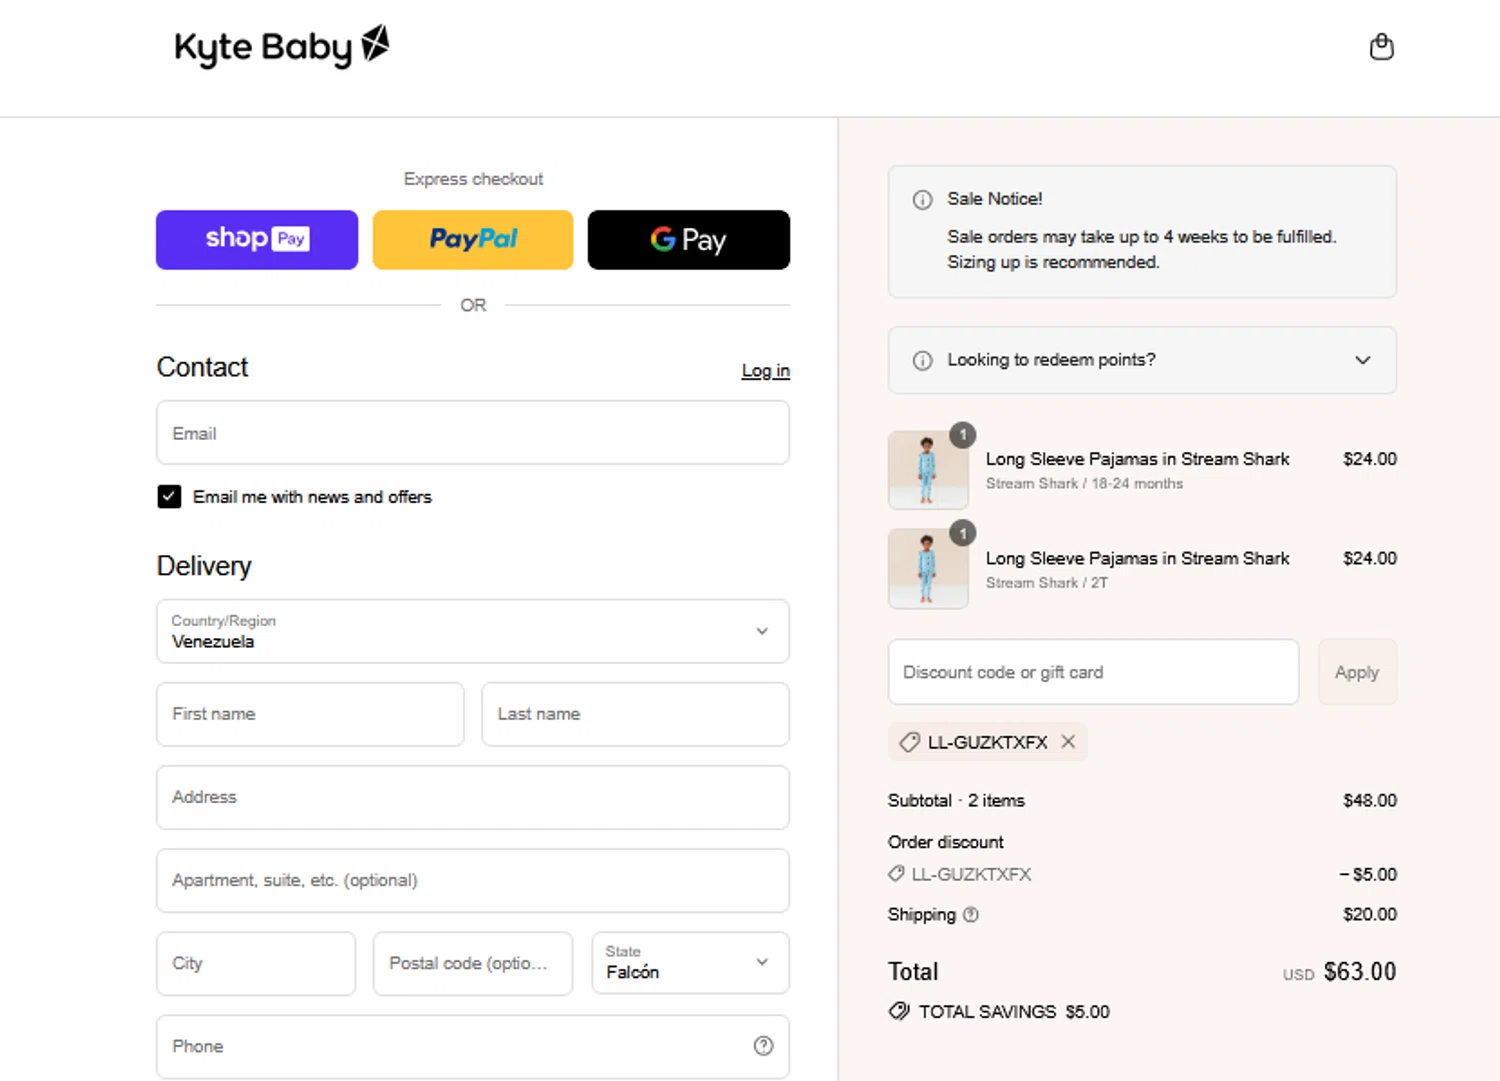Remove the LL-GUZKTXFX discount code tag
This screenshot has width=1500, height=1081.
[1068, 742]
